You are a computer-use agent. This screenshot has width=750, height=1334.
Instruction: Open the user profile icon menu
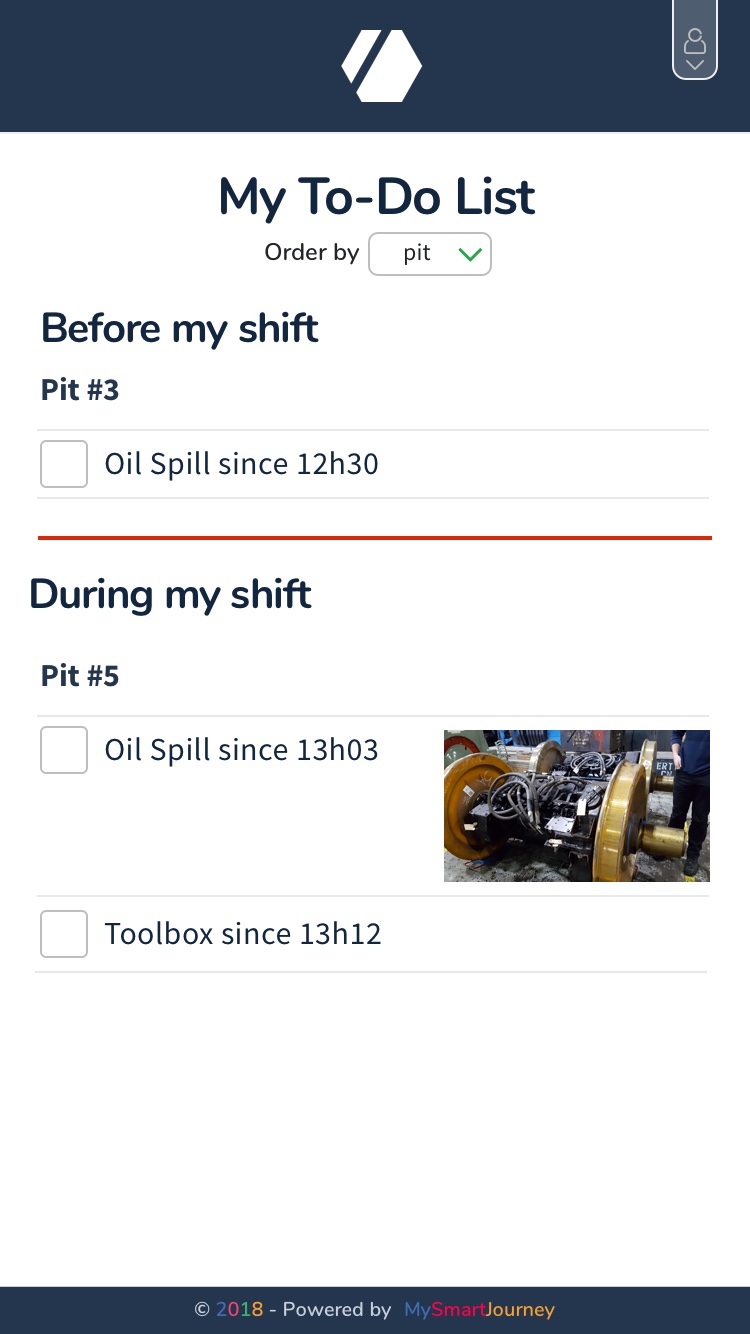[695, 42]
